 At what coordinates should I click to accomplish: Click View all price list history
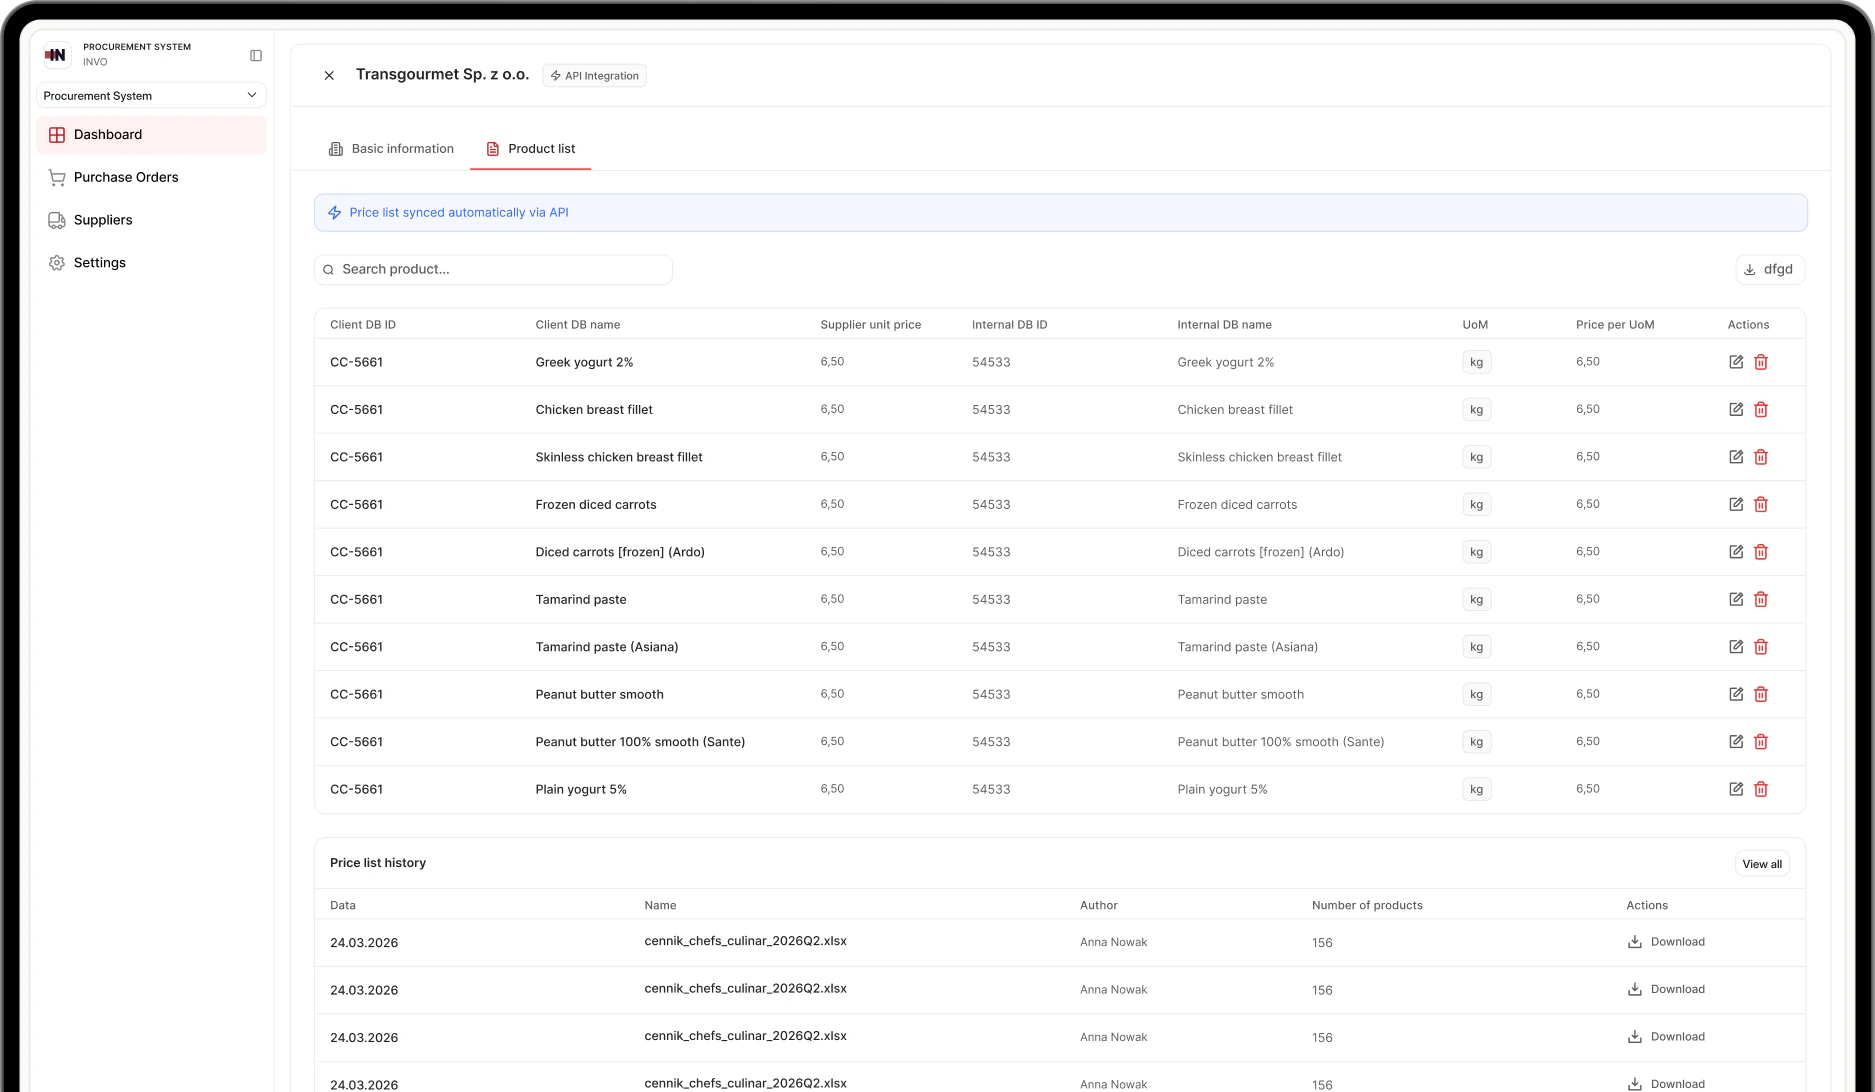(1762, 864)
